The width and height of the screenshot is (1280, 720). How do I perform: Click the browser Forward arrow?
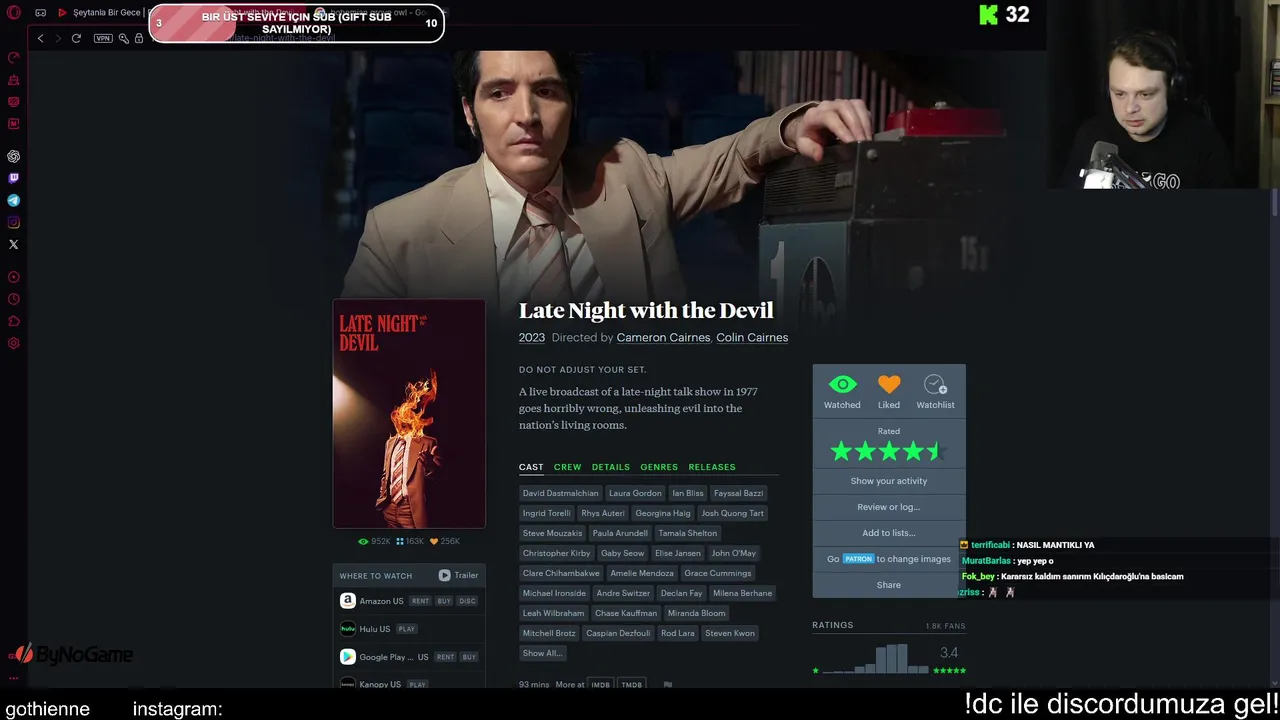click(58, 38)
